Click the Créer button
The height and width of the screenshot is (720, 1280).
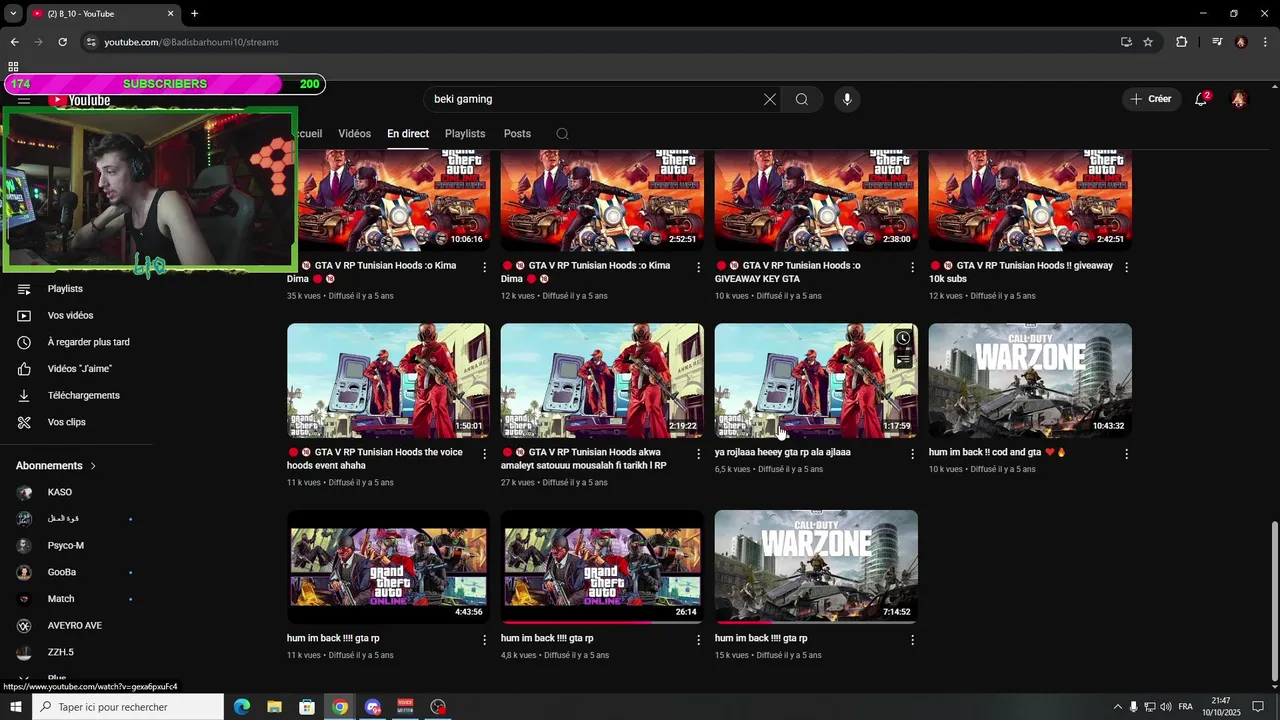point(1151,99)
